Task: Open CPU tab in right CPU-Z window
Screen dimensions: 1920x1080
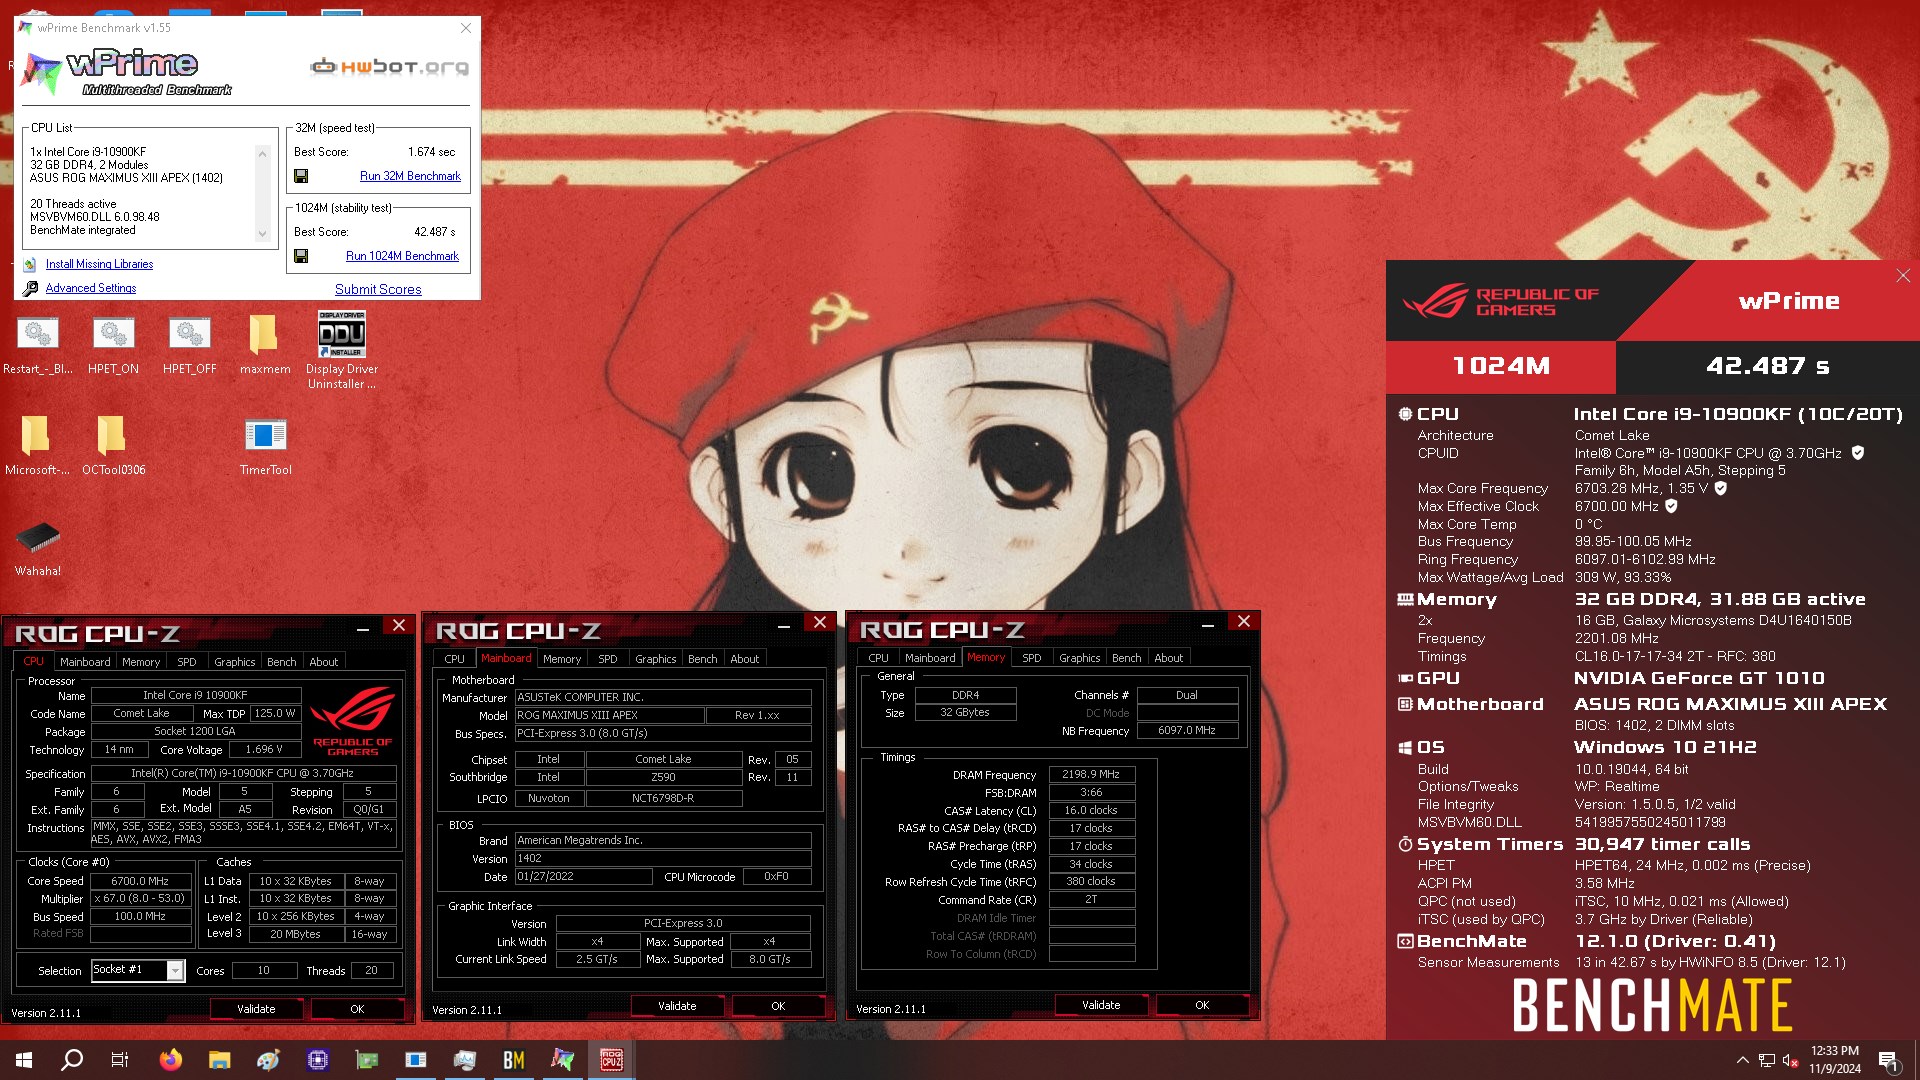Action: pos(878,658)
